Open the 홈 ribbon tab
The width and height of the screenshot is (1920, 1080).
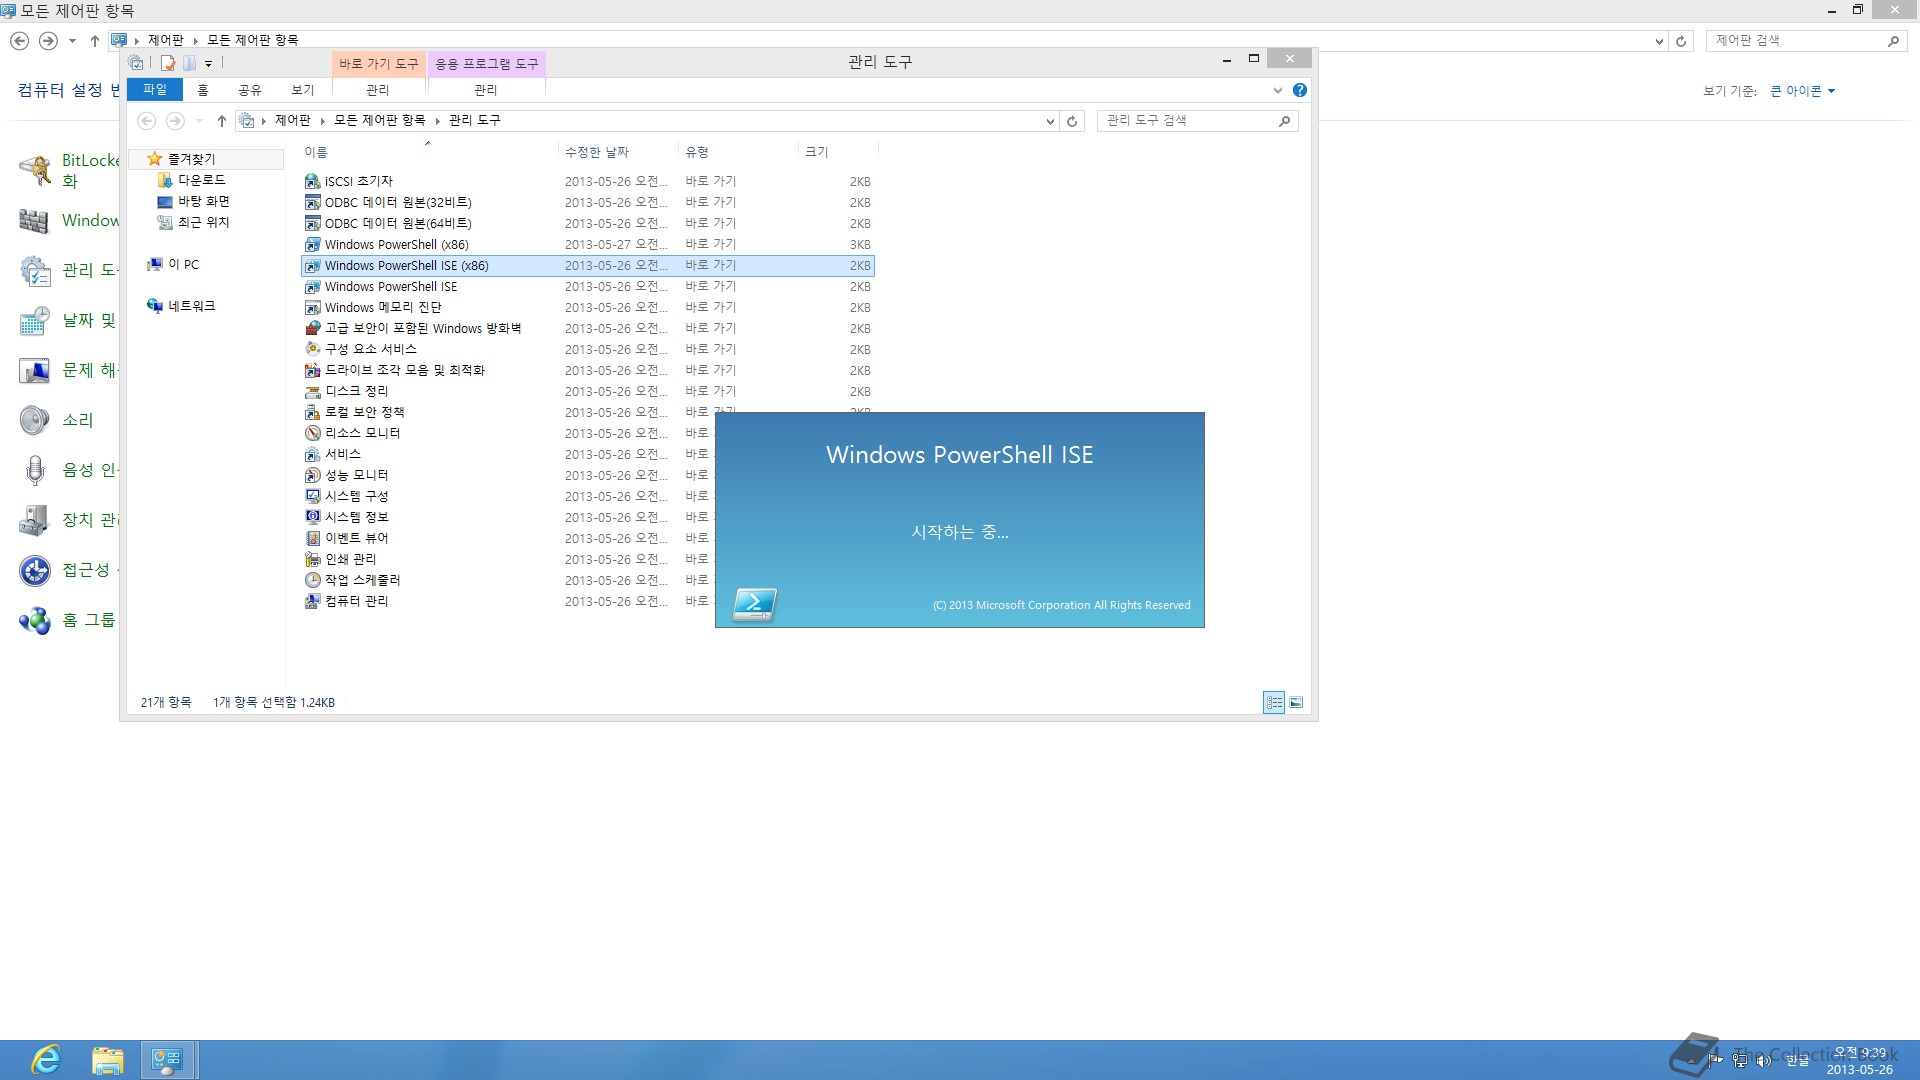click(203, 90)
